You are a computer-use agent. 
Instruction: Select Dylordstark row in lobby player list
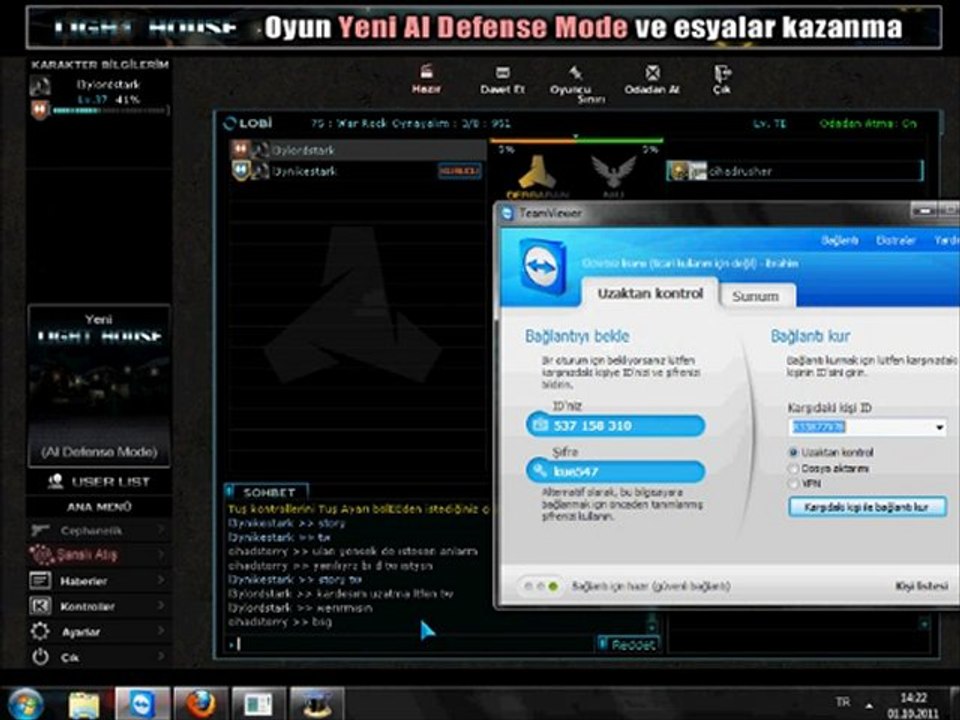click(358, 149)
